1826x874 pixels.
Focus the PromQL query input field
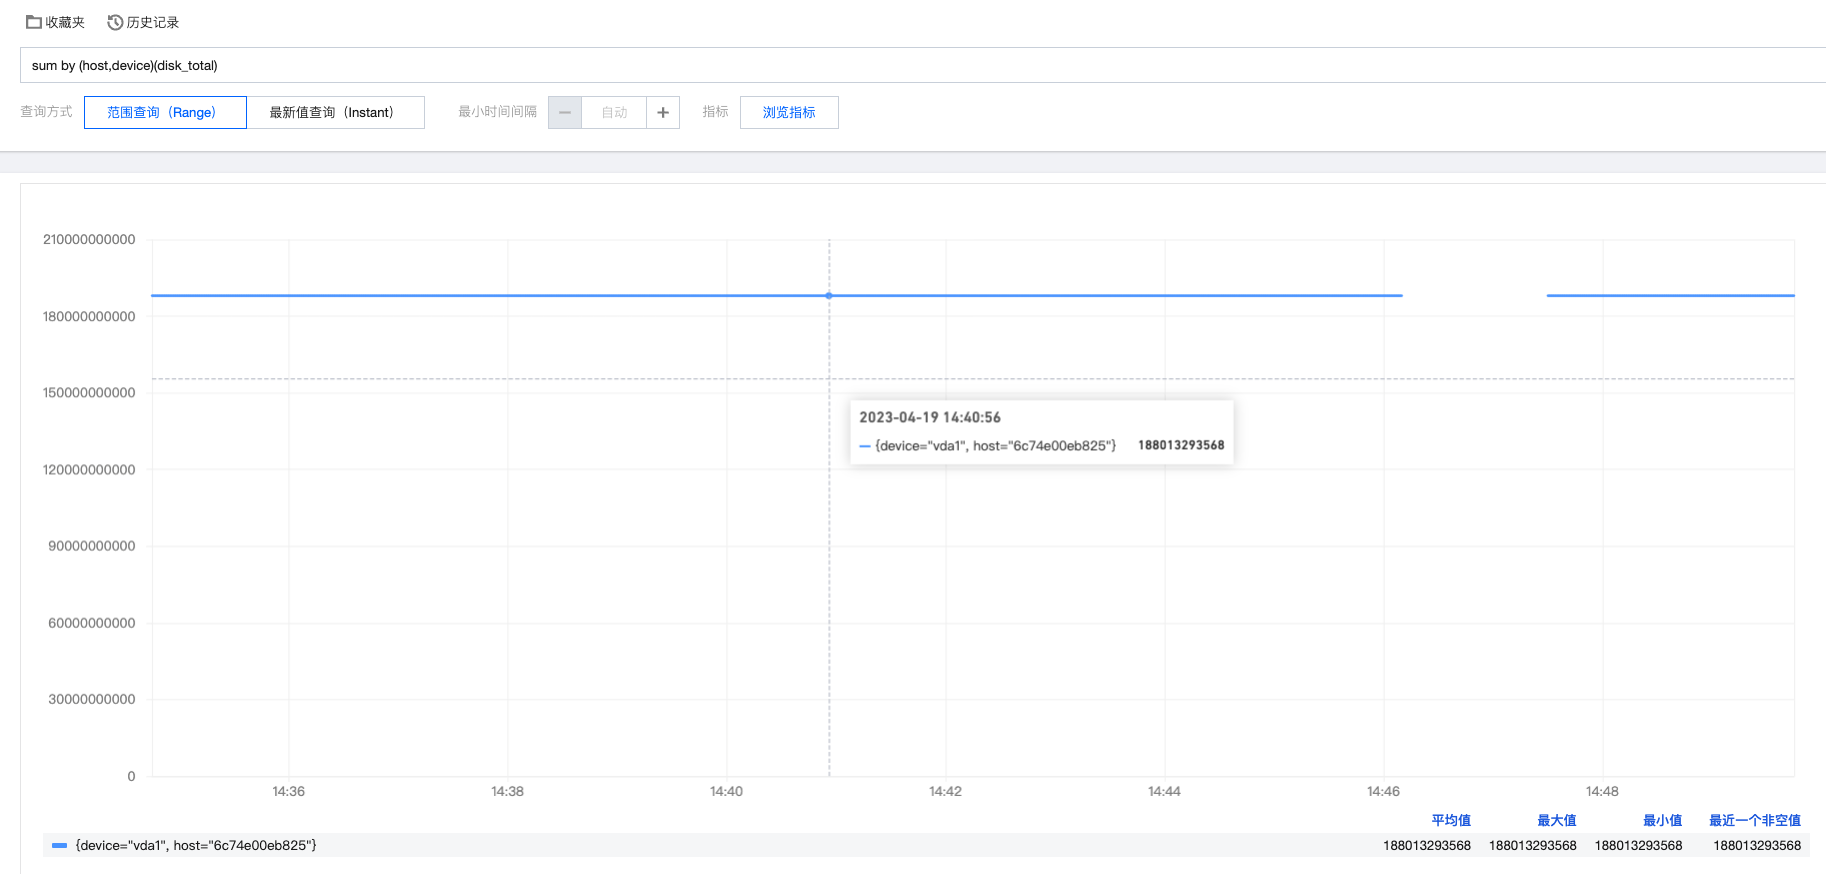pyautogui.click(x=900, y=65)
